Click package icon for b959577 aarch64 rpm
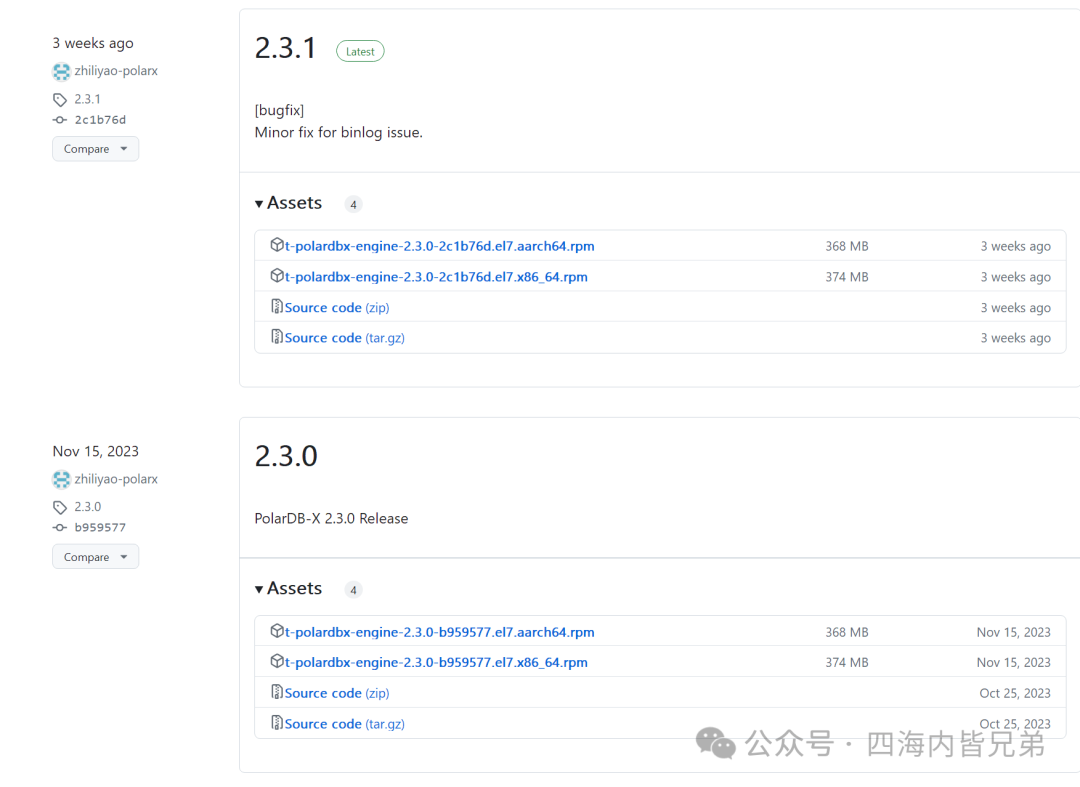Screen dimensions: 1080x787 [277, 631]
